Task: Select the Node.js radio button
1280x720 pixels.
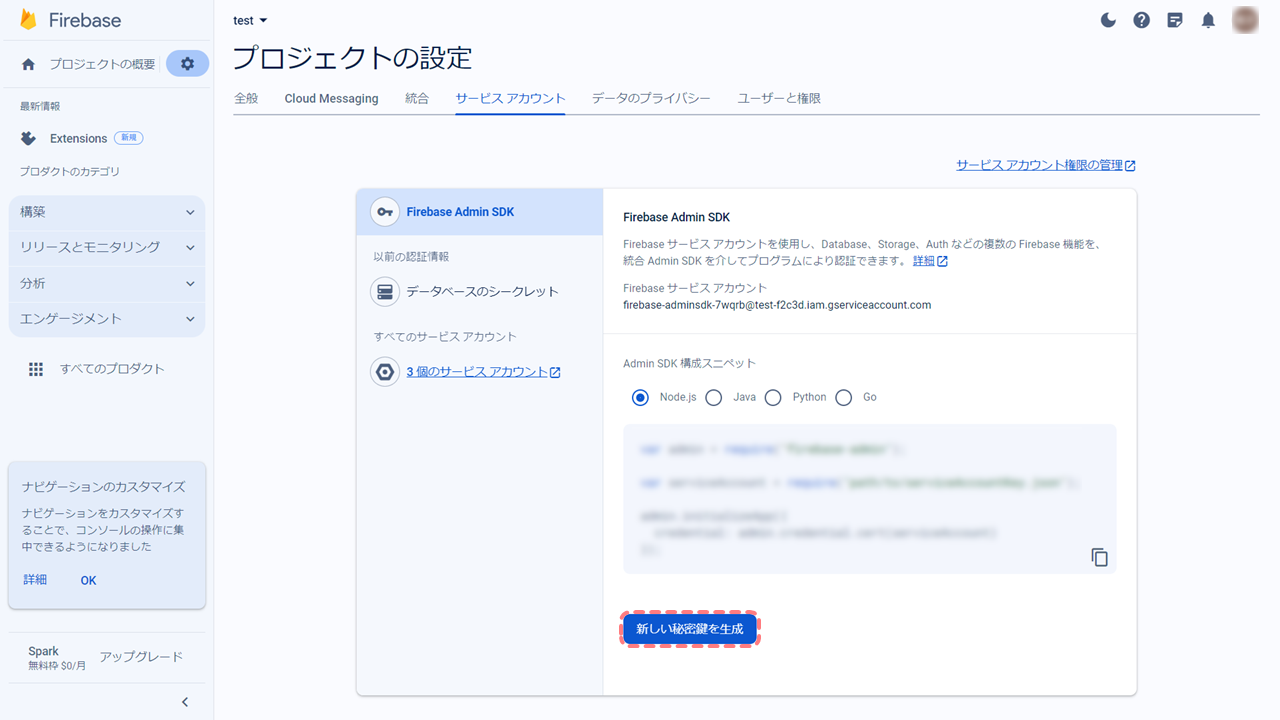Action: coord(640,397)
